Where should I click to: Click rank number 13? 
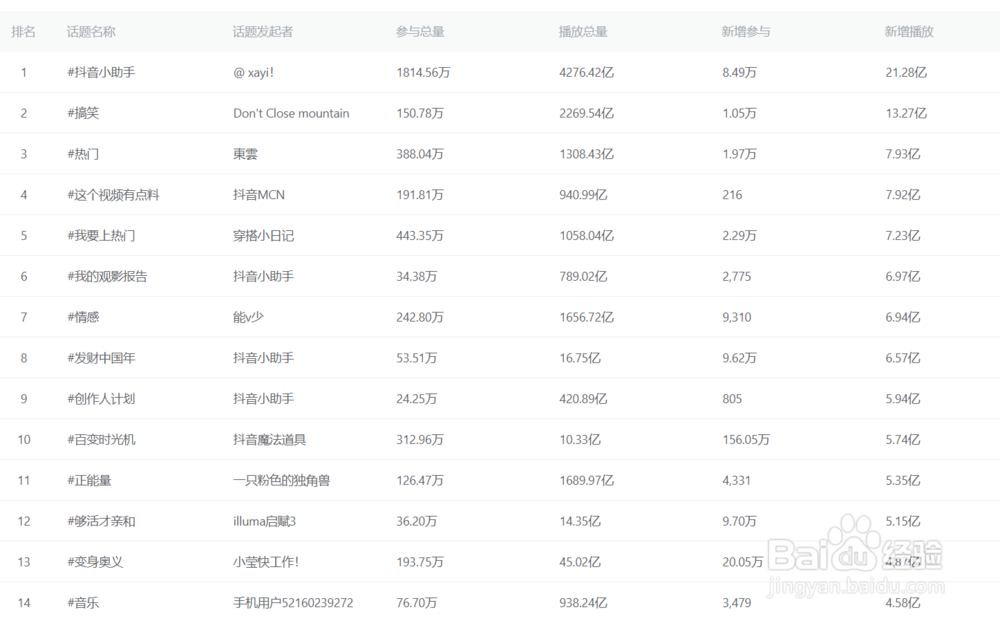pyautogui.click(x=24, y=562)
